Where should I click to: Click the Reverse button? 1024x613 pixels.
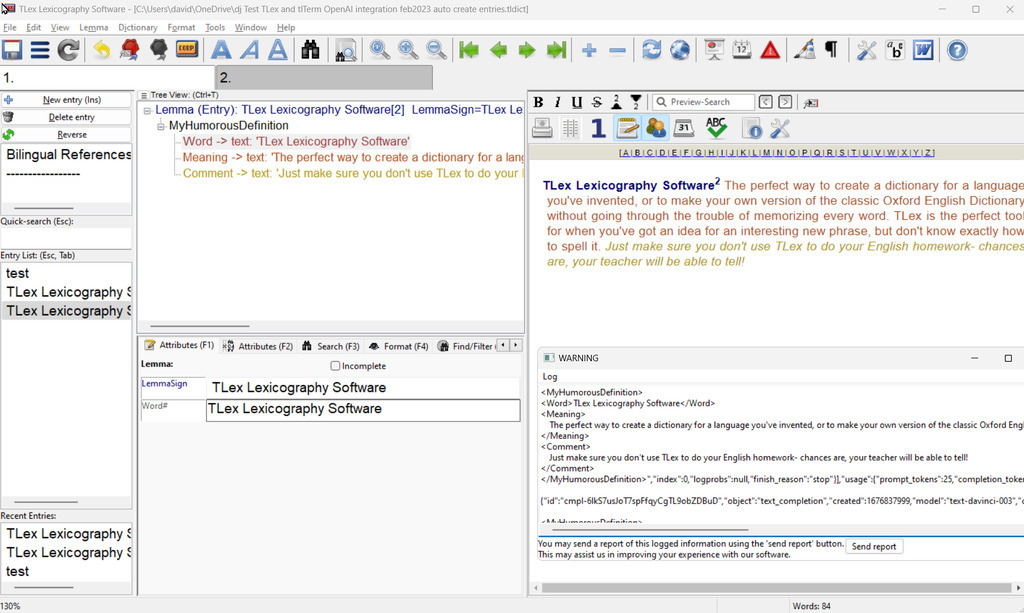(x=66, y=134)
